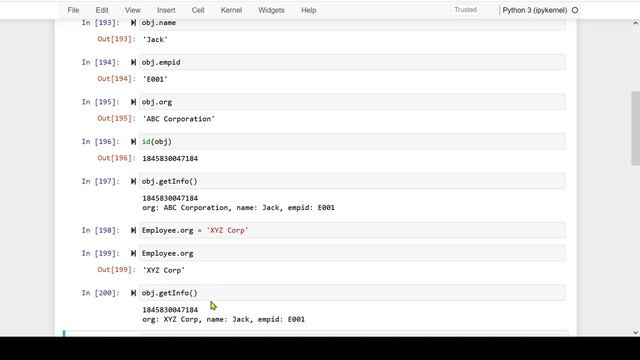Viewport: 640px width, 360px height.
Task: Click the Out[194]: prompt label
Action: tap(116, 79)
